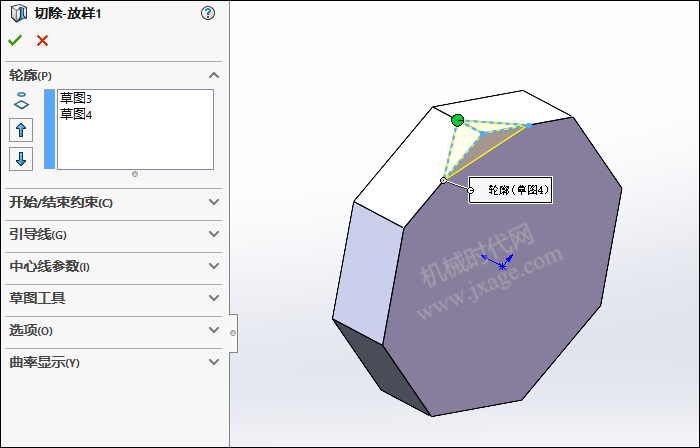Expand the 中心线参数(I) section

point(214,266)
